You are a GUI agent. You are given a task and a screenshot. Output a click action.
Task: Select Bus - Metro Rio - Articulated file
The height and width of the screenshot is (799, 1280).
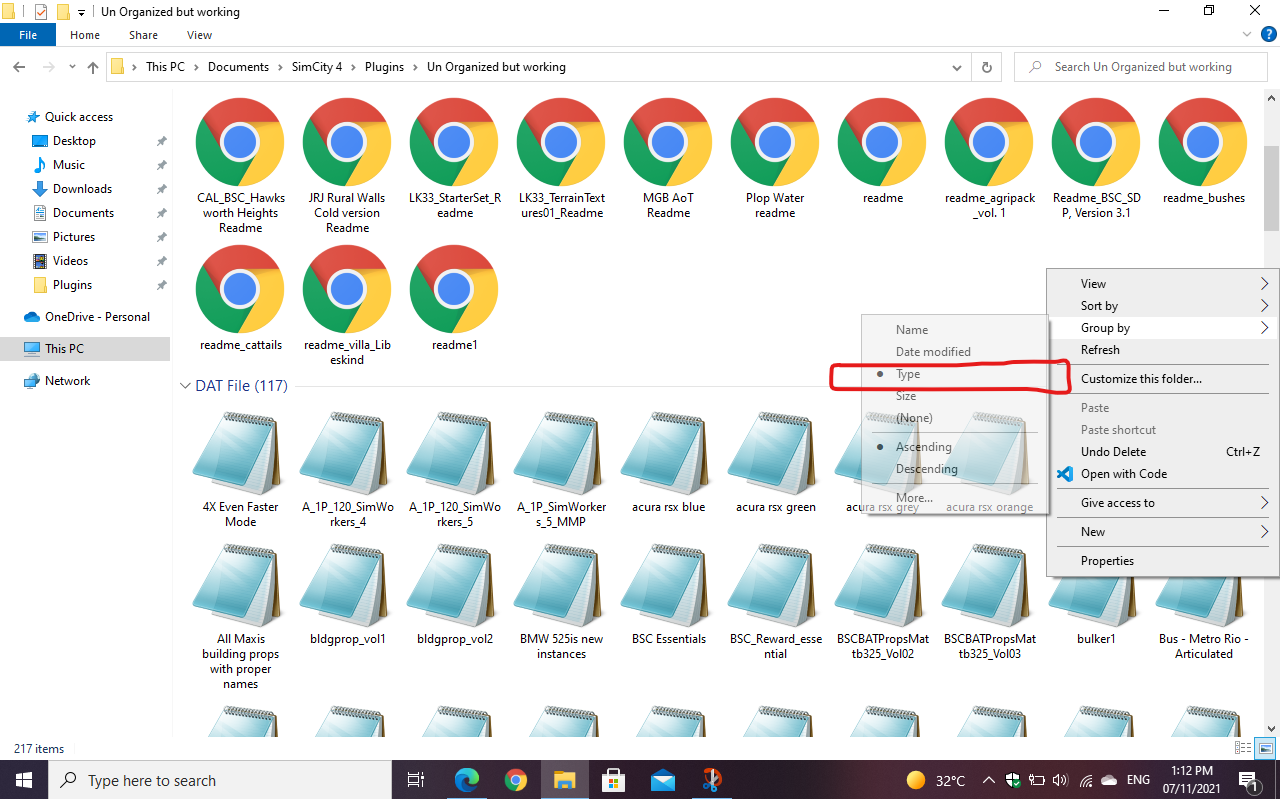1203,600
